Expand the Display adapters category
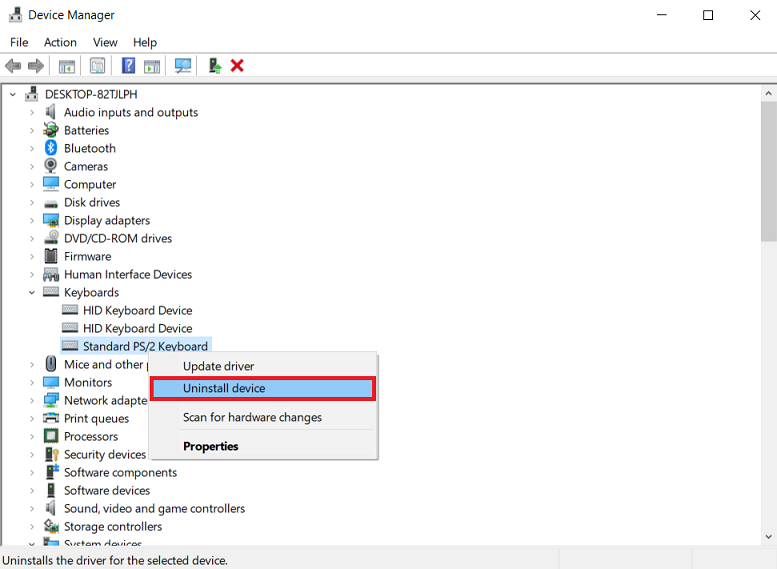Viewport: 777px width, 569px height. coord(32,221)
